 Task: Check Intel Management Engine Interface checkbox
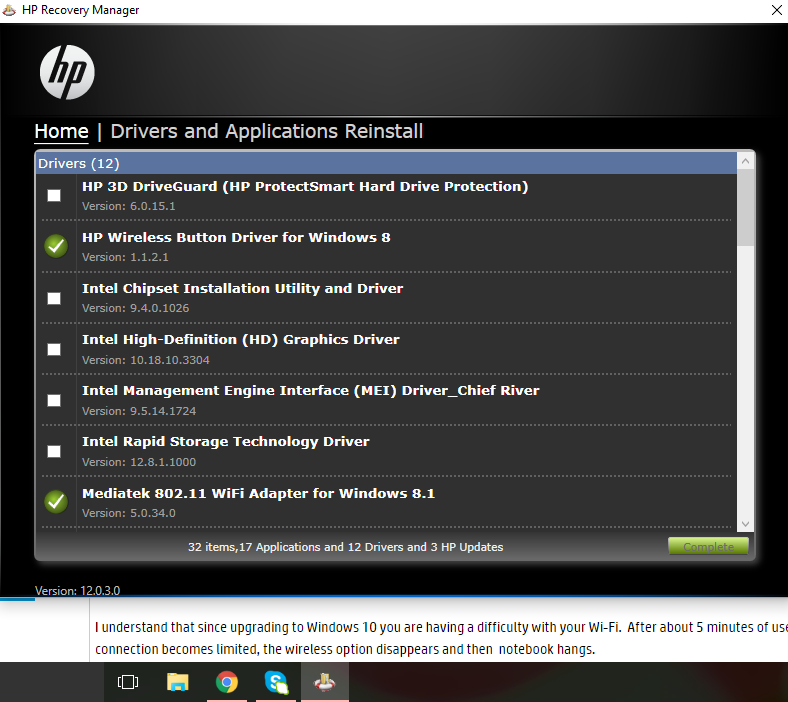click(x=54, y=400)
